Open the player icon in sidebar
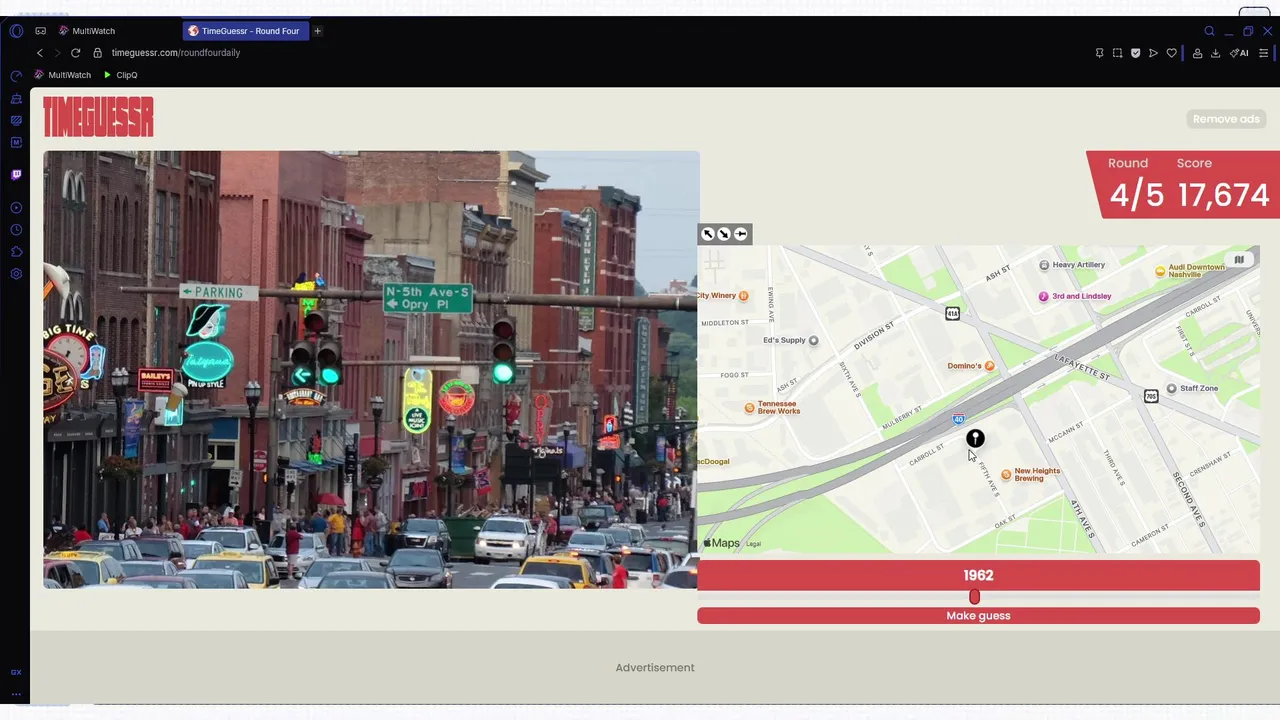 pos(16,208)
